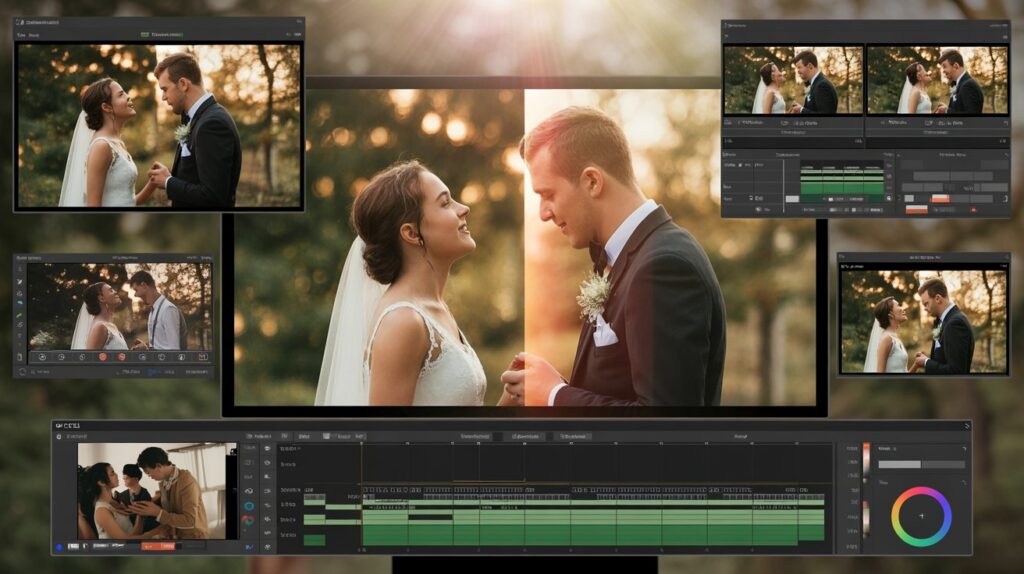Click the trash icon at sidebar bottom
Viewport: 1024px width, 574px height.
[x=19, y=357]
